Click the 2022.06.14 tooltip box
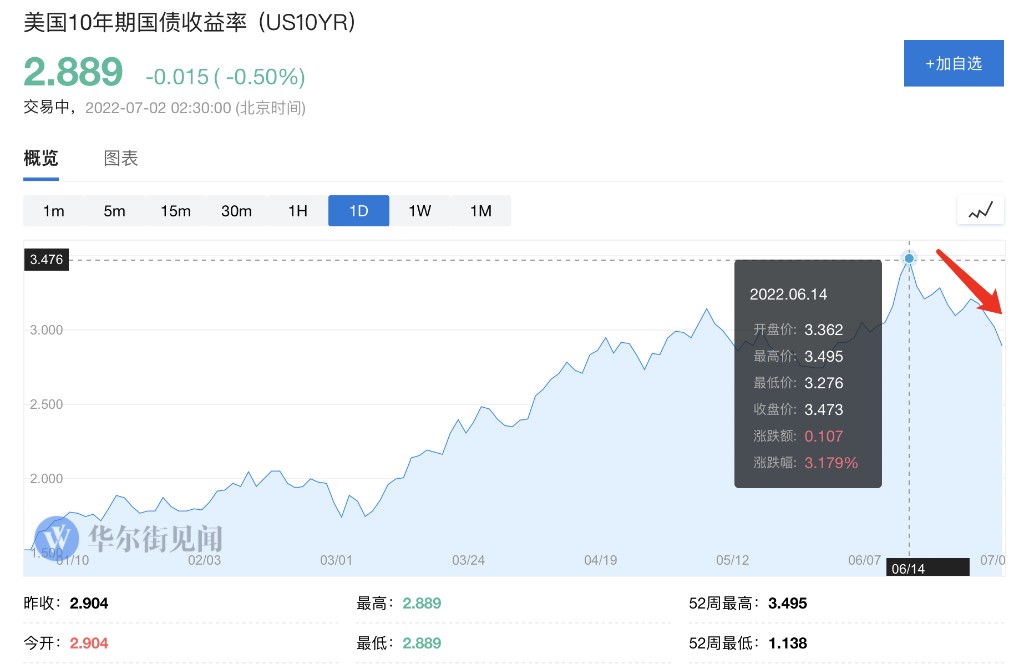 808,374
